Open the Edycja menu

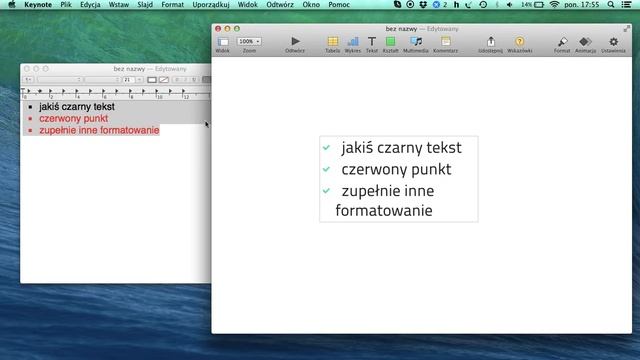(90, 4)
